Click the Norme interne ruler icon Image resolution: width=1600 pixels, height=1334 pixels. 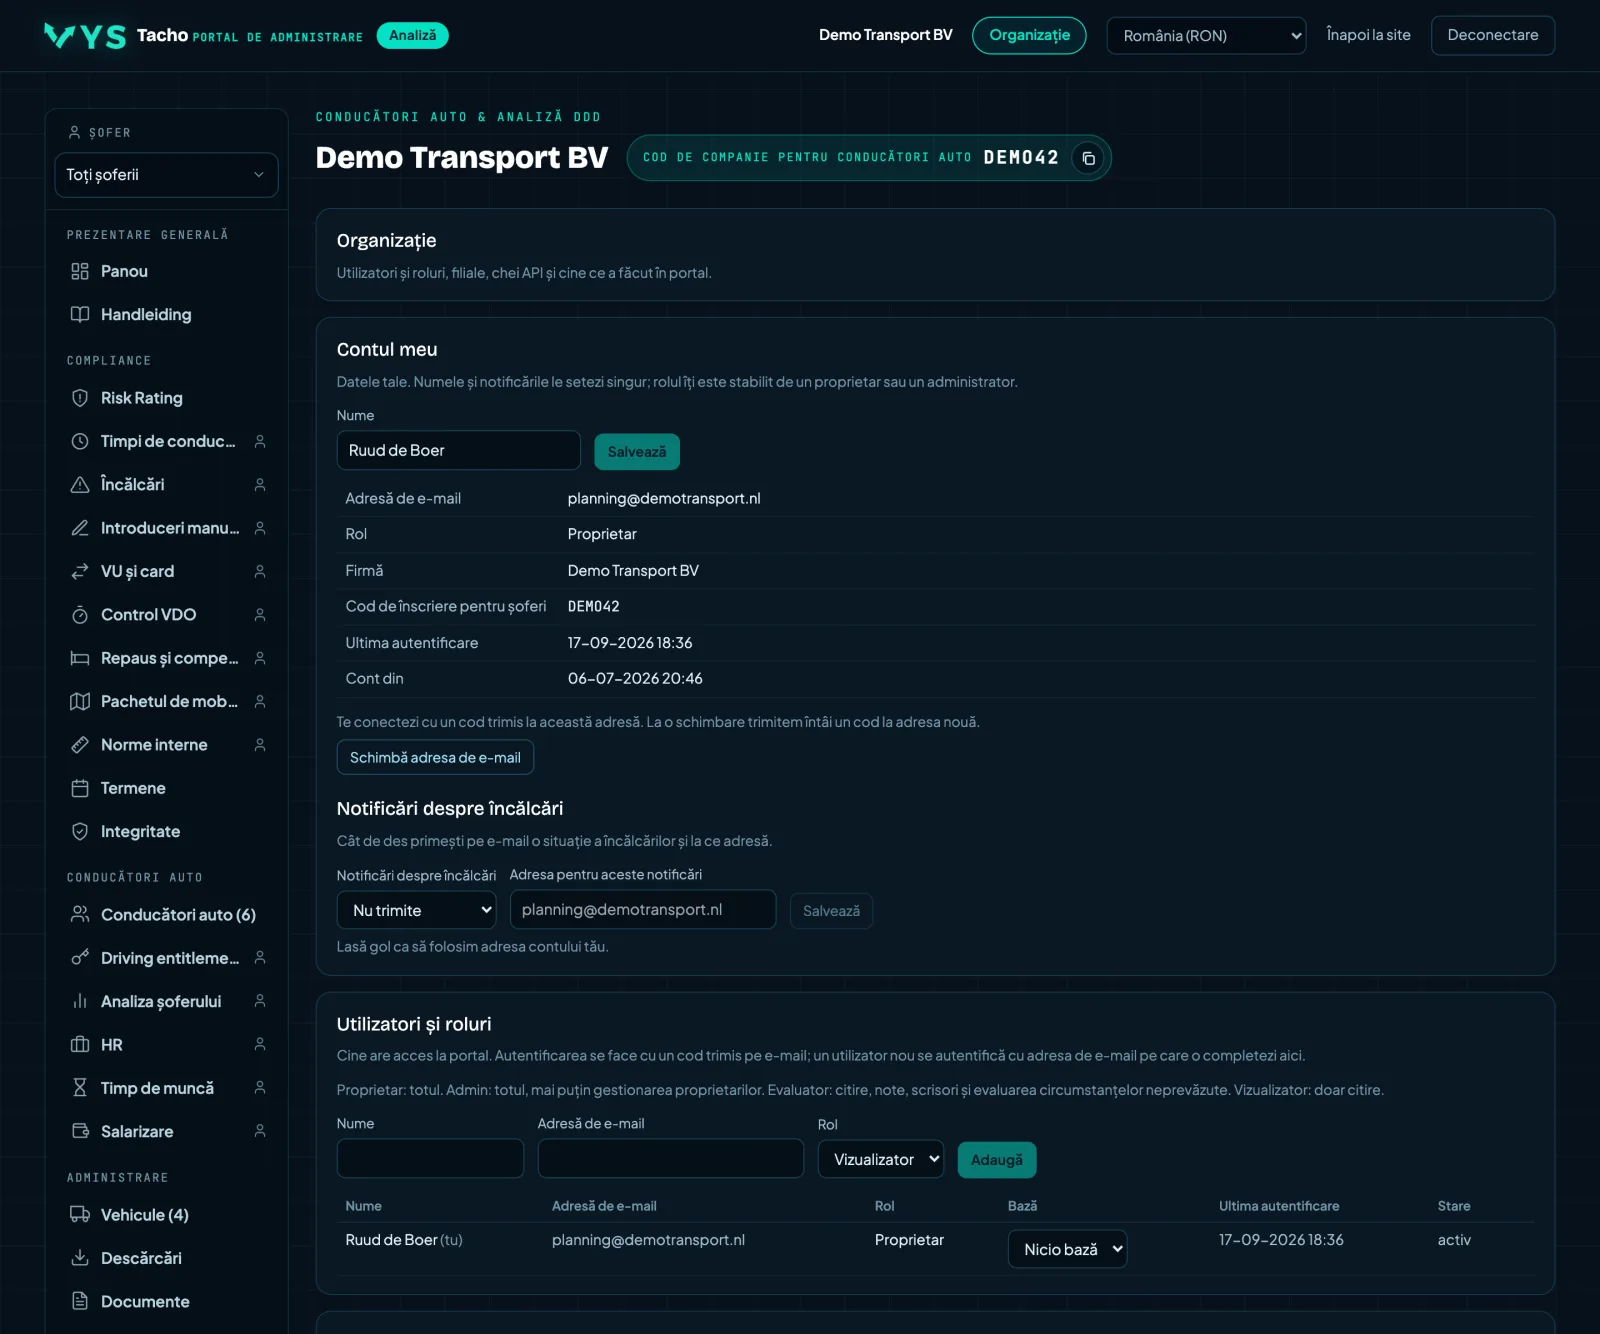pyautogui.click(x=80, y=745)
